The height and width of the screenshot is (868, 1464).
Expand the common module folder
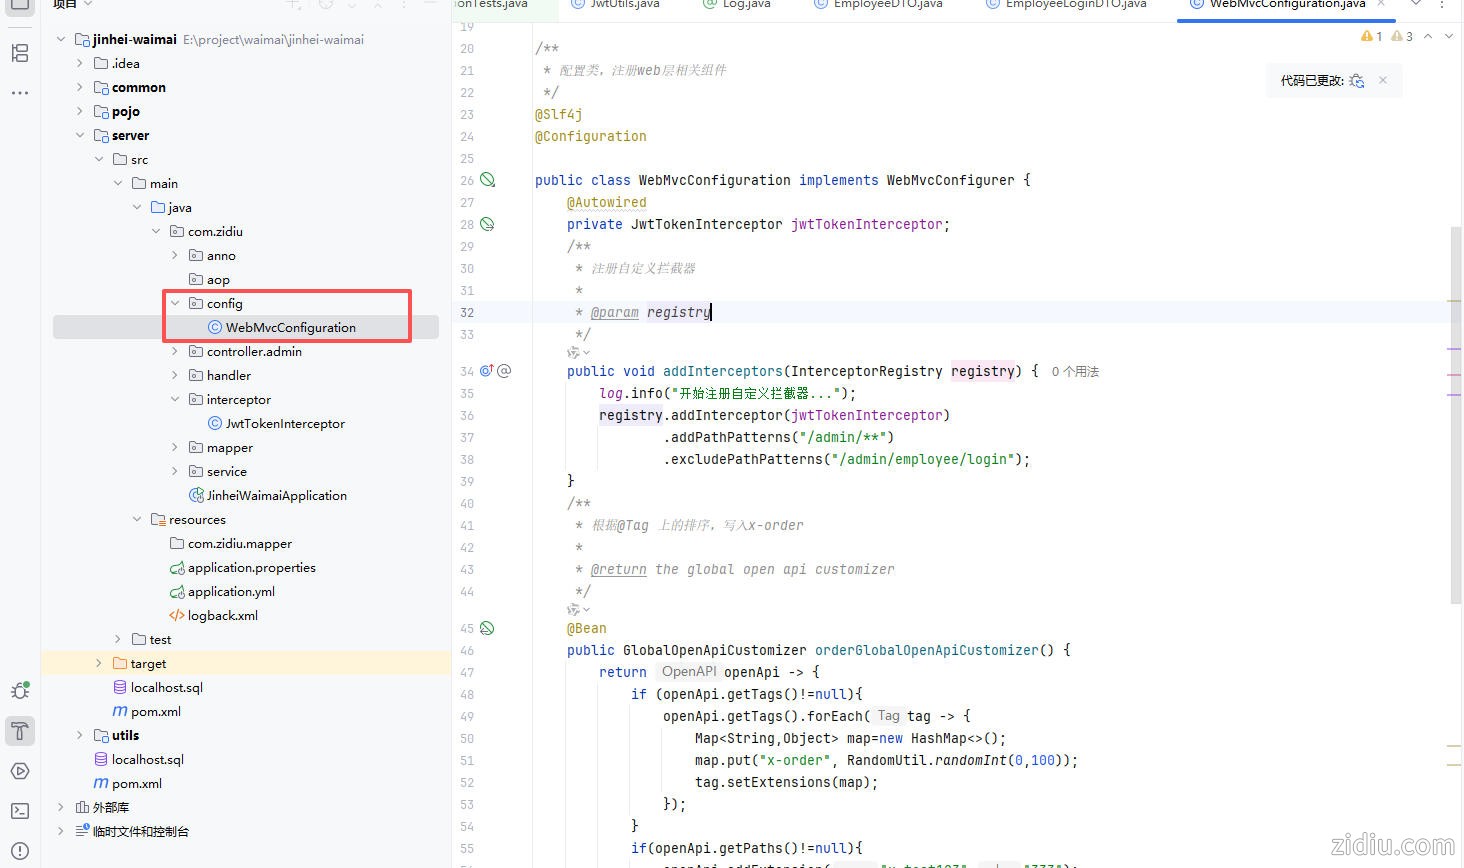[80, 87]
